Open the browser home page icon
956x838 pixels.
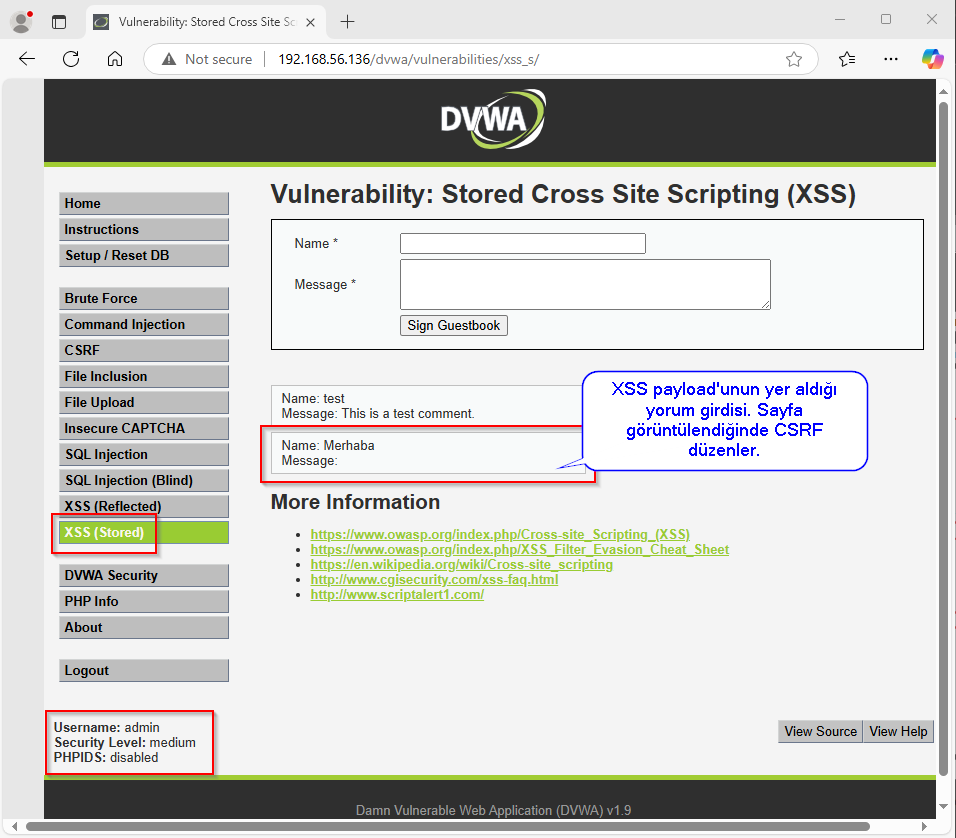pyautogui.click(x=115, y=59)
